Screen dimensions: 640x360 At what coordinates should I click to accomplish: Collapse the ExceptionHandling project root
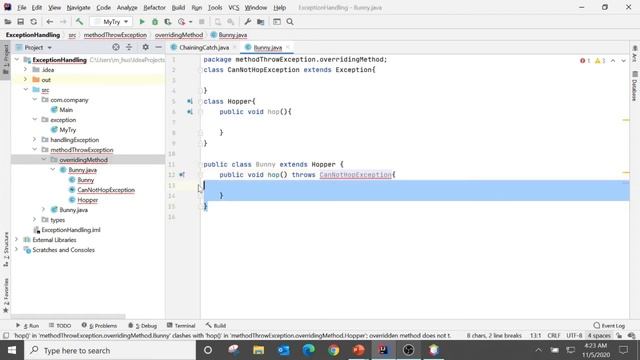pyautogui.click(x=17, y=60)
